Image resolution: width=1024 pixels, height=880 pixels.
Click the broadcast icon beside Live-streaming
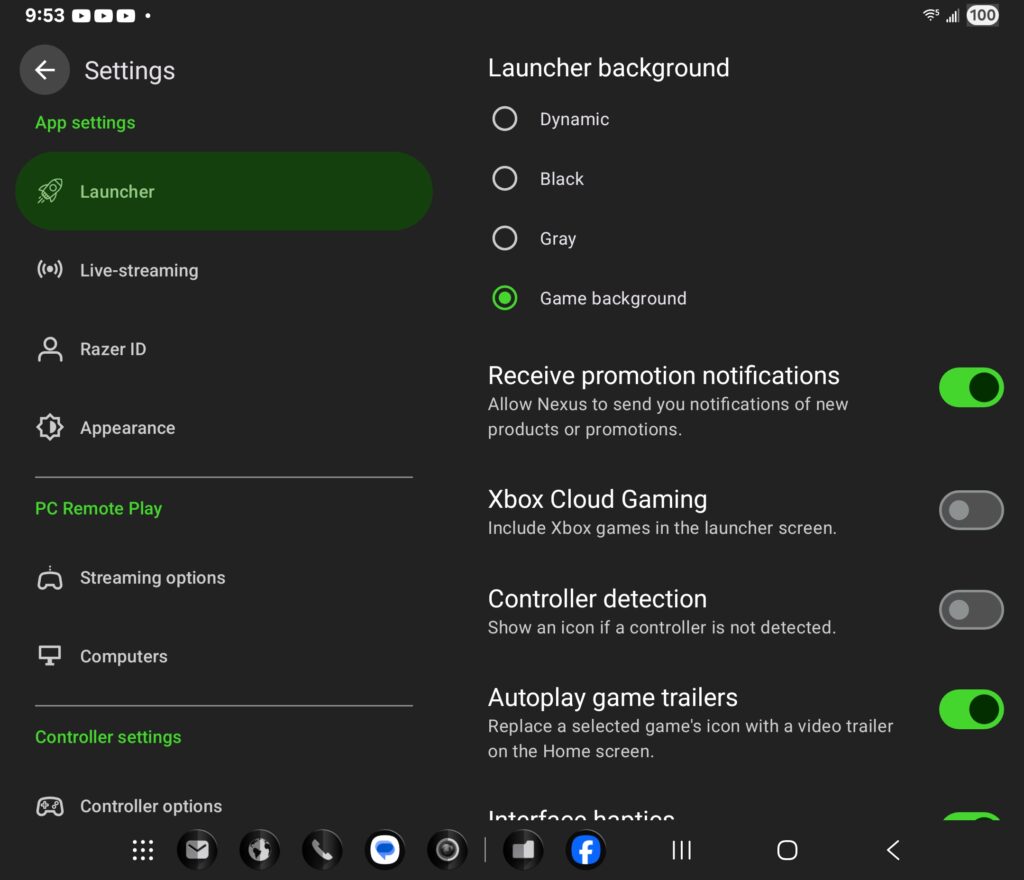tap(50, 270)
